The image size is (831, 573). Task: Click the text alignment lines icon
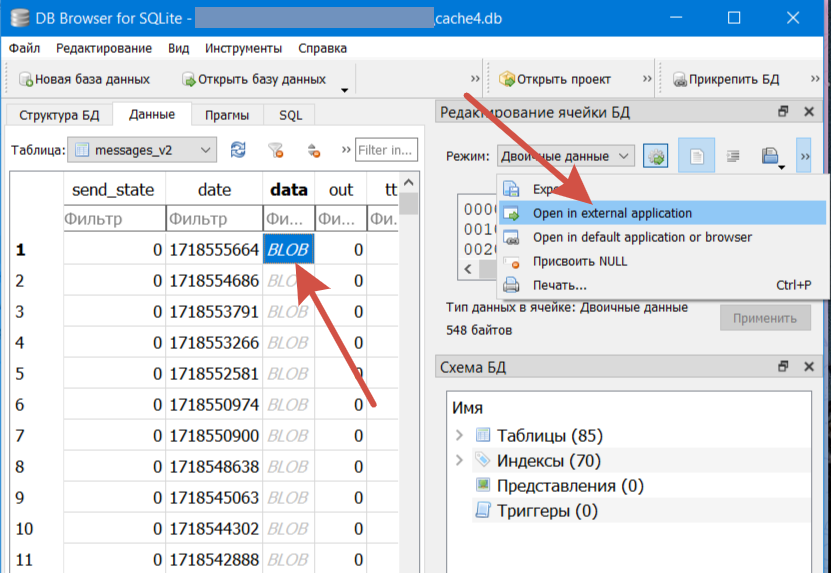[733, 156]
